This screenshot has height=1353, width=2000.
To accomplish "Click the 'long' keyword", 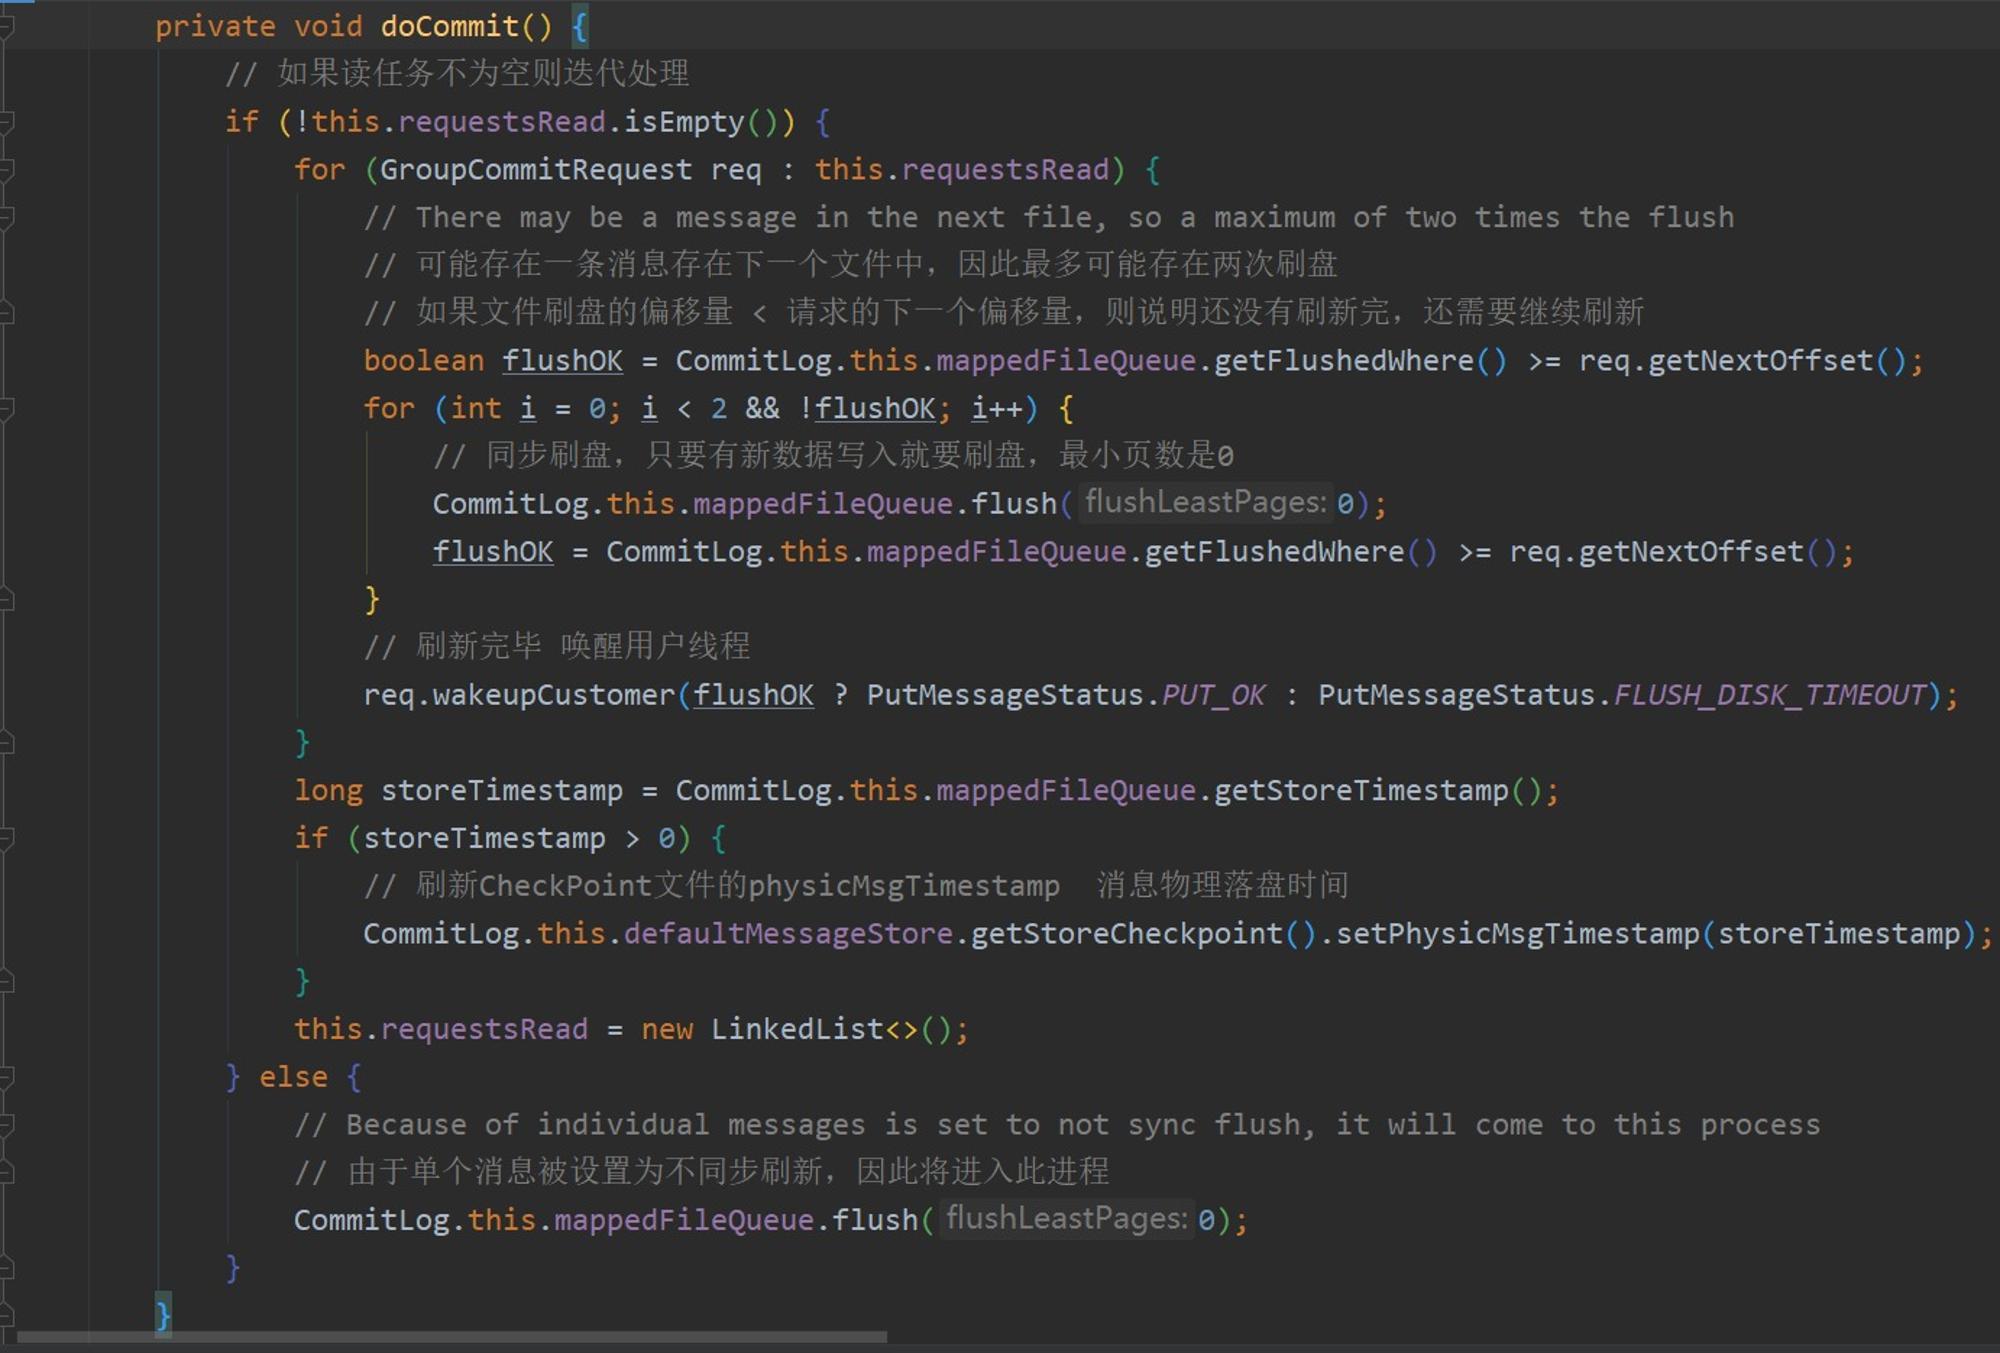I will [x=328, y=791].
